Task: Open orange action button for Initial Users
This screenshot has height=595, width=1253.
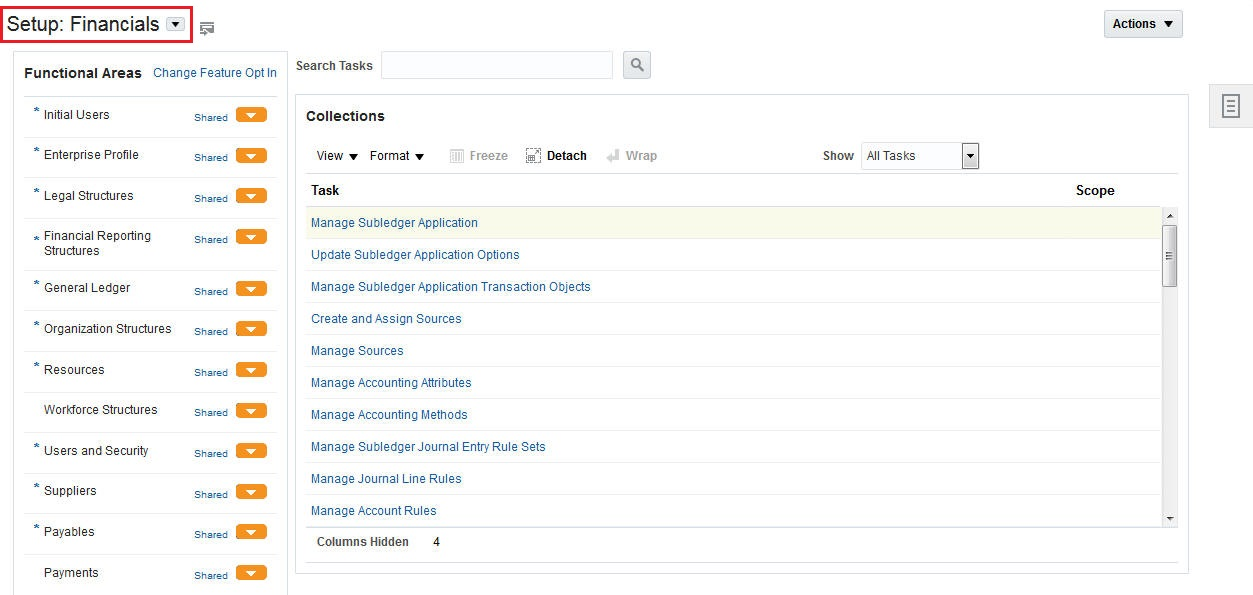Action: [251, 115]
